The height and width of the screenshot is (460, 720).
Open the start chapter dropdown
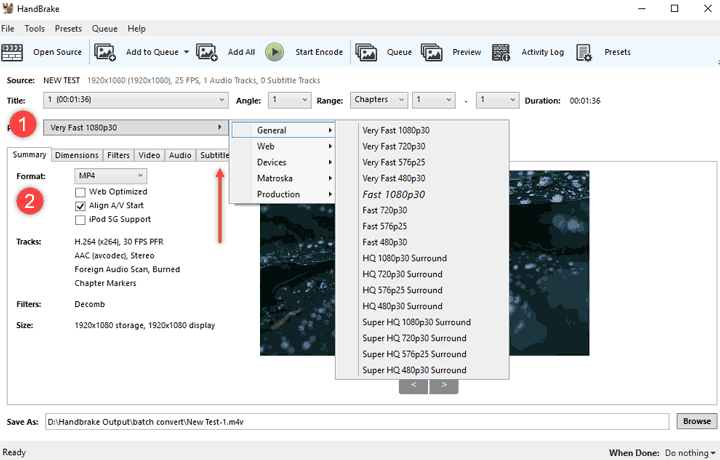(434, 100)
